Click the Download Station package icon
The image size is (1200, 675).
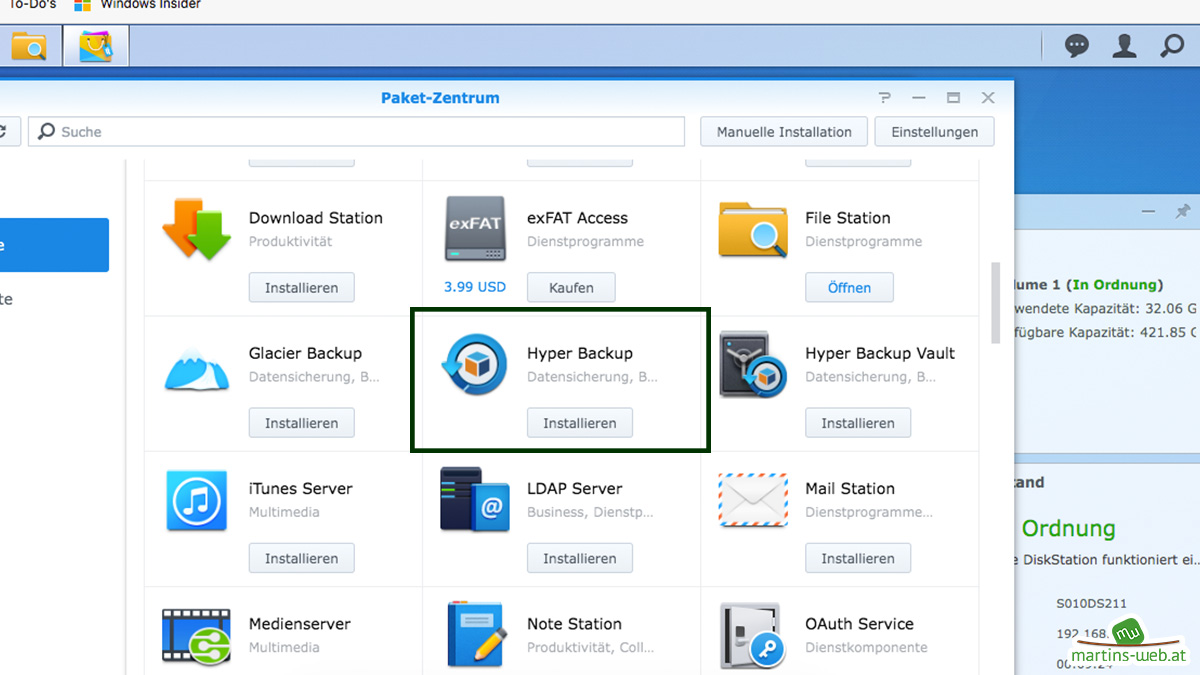(x=196, y=229)
